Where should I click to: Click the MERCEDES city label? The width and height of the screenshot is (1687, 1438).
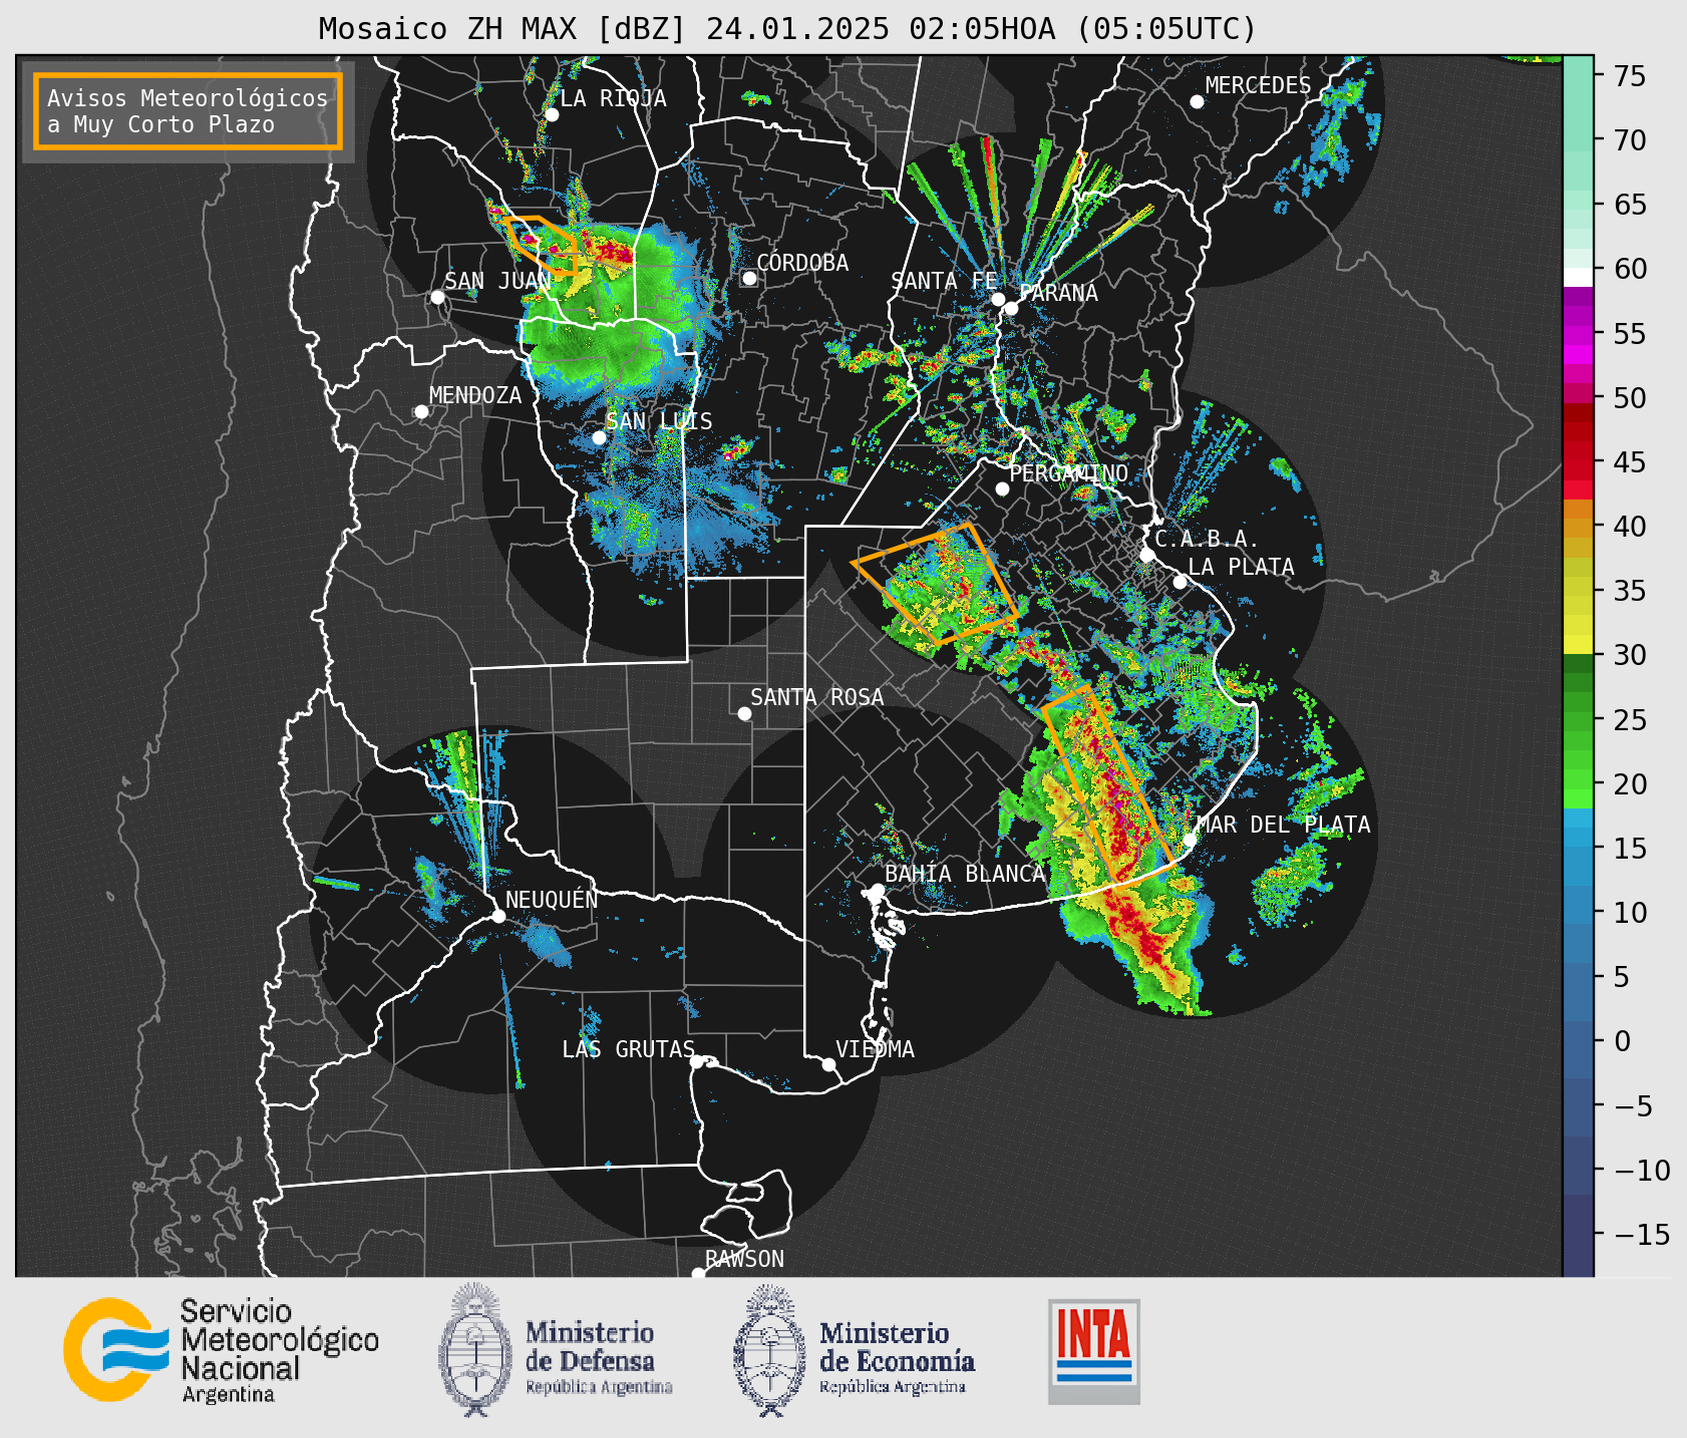coord(1258,86)
